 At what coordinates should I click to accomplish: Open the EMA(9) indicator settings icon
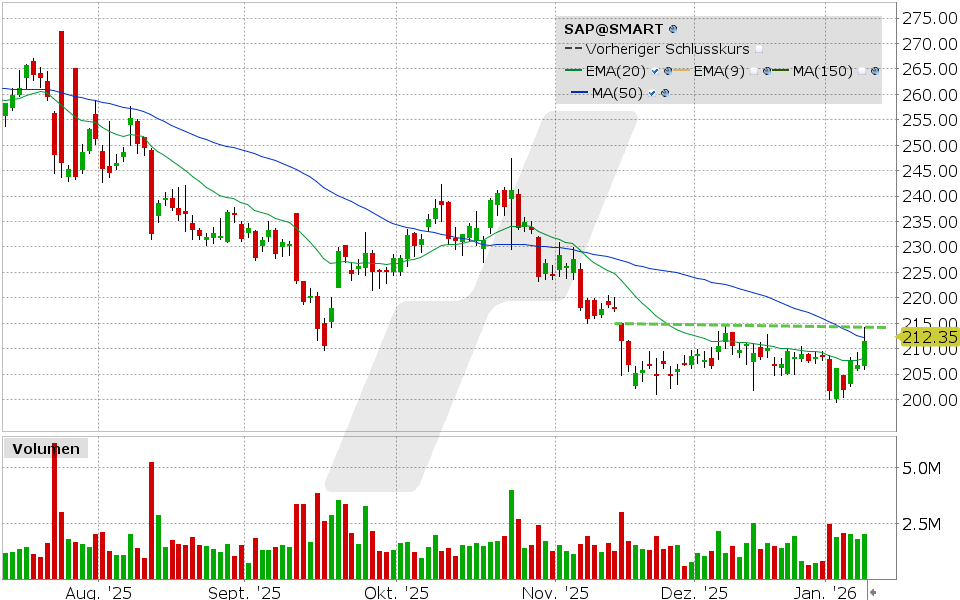(x=767, y=70)
